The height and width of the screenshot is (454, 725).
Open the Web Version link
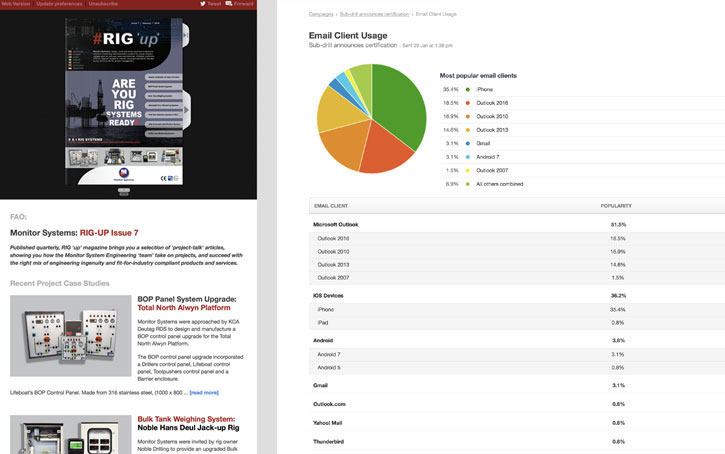coord(16,4)
